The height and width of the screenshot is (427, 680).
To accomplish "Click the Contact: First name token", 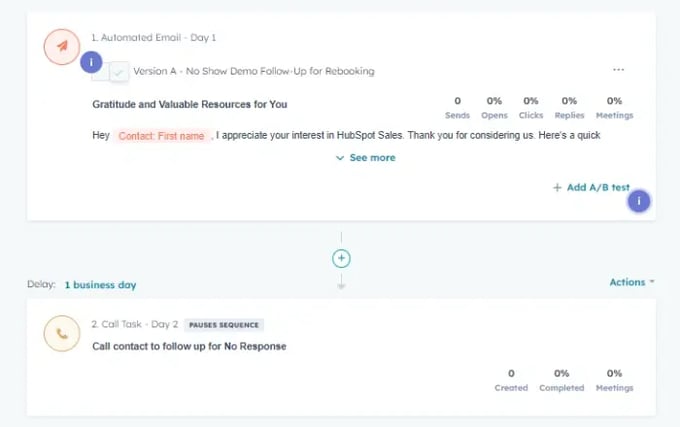I will [161, 136].
